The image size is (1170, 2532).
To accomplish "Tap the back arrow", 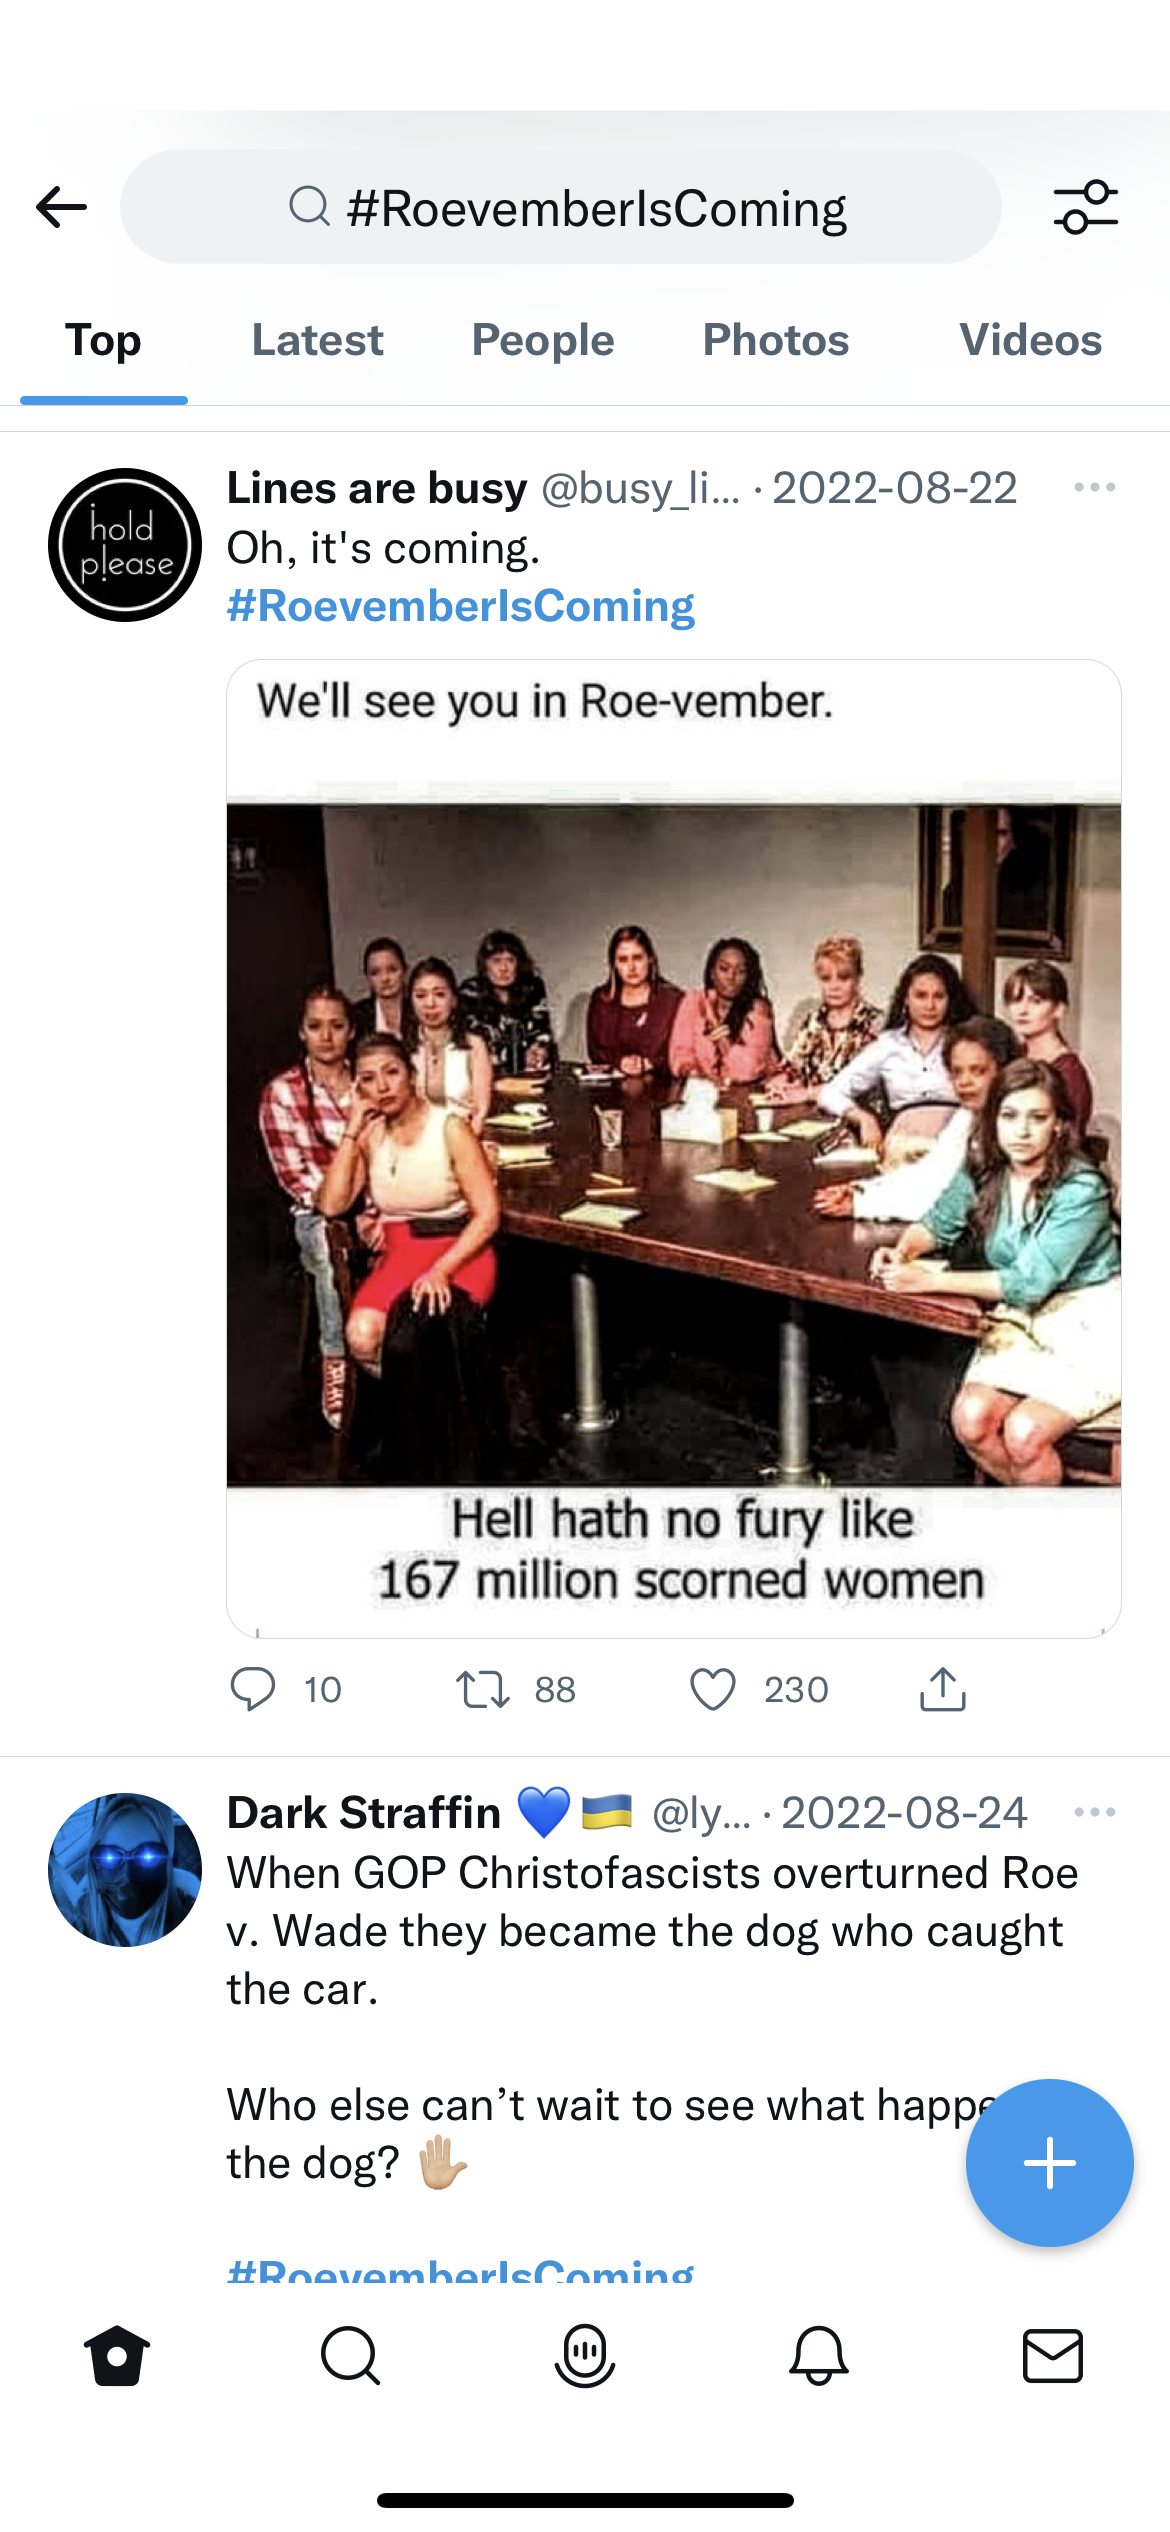I will (62, 207).
